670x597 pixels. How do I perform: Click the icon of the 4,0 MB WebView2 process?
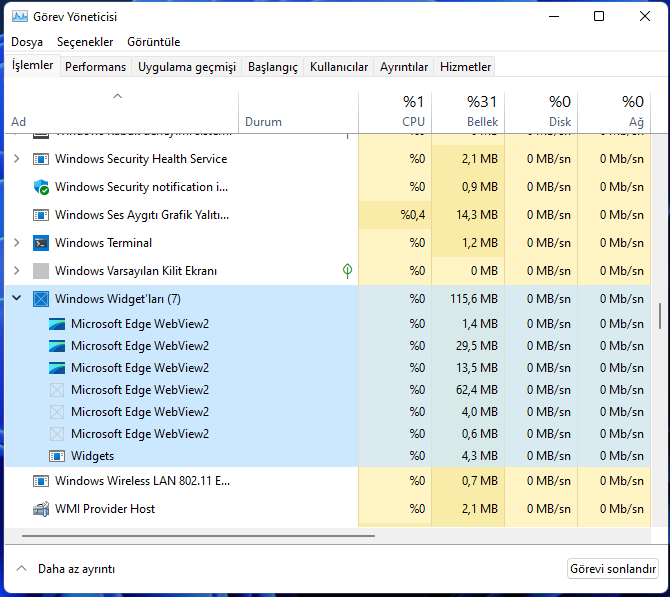pyautogui.click(x=57, y=412)
